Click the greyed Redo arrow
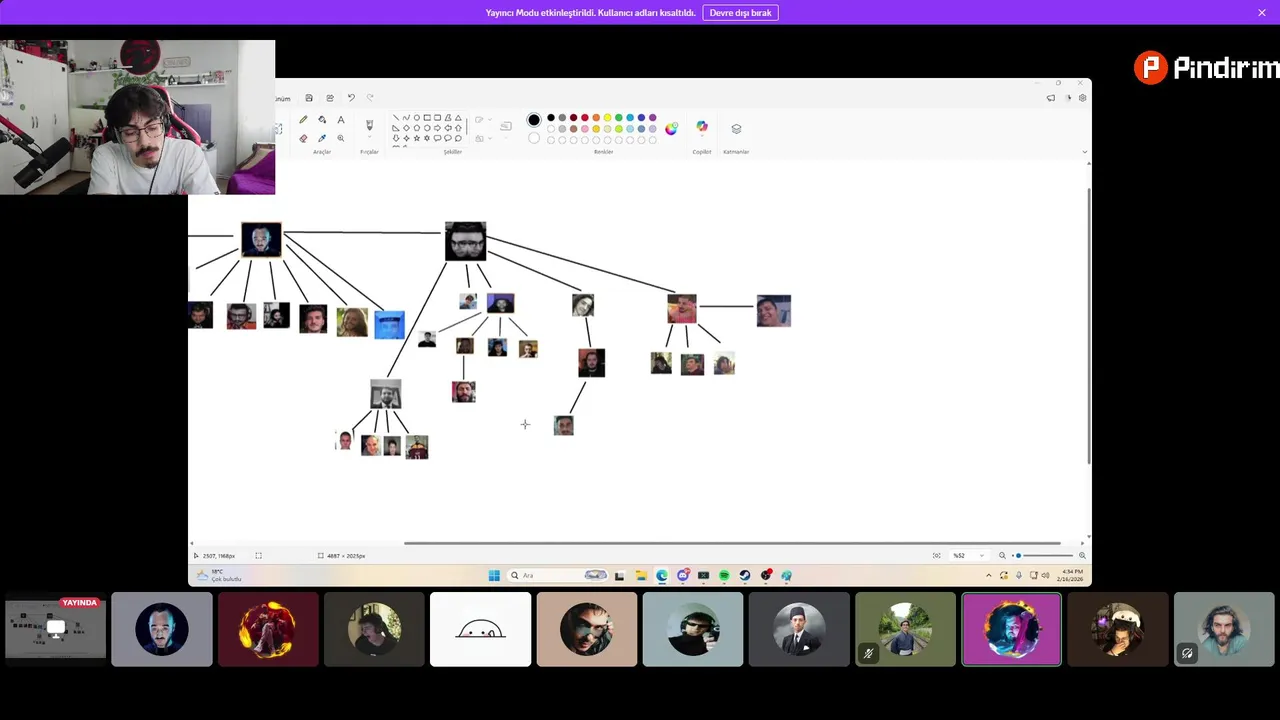Viewport: 1280px width, 720px height. click(370, 98)
